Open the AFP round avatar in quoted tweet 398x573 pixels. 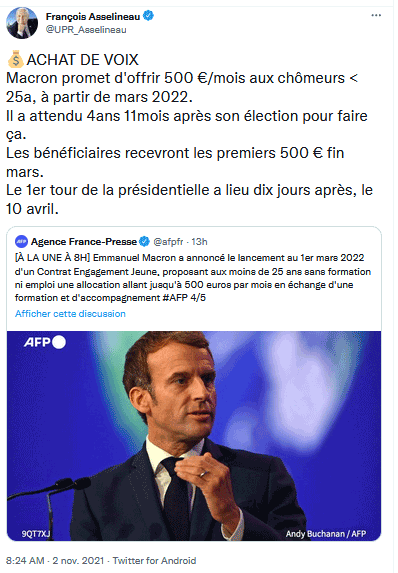[21, 242]
